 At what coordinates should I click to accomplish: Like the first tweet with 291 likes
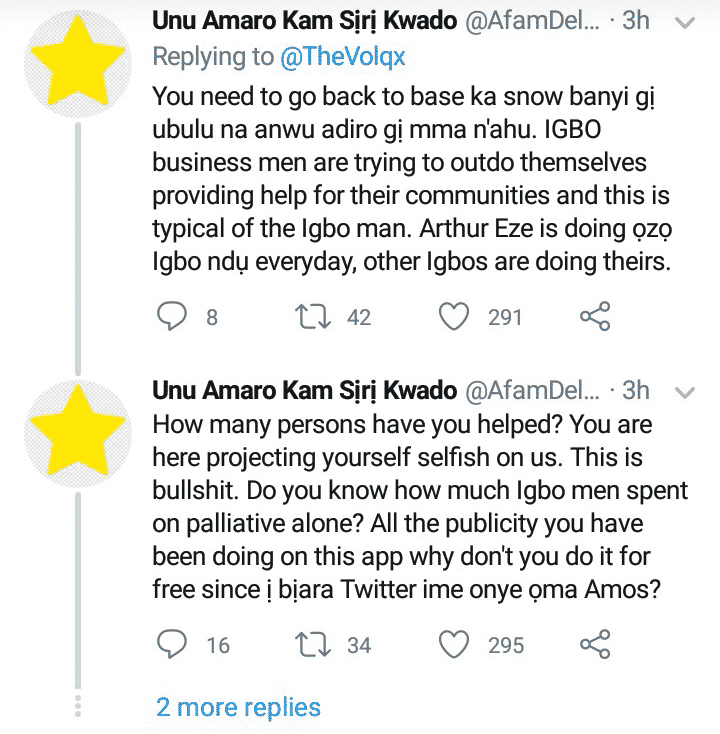tap(455, 317)
